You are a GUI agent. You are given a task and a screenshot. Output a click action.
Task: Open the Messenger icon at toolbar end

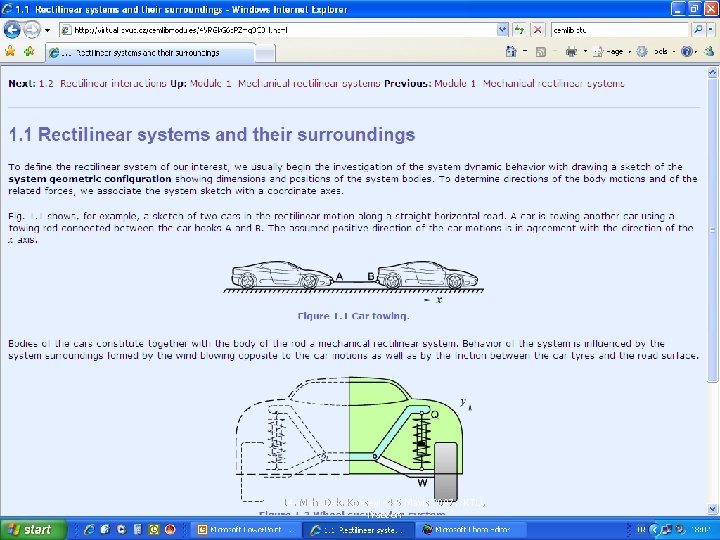coord(709,51)
